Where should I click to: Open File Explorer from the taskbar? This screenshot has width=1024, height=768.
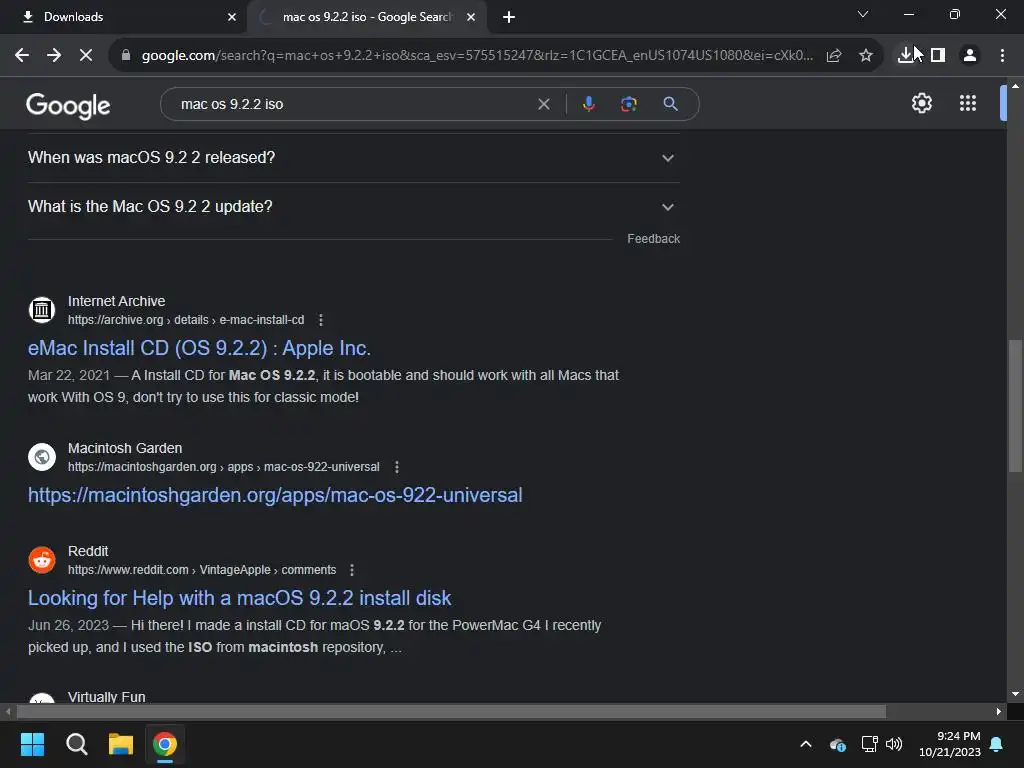(x=121, y=744)
